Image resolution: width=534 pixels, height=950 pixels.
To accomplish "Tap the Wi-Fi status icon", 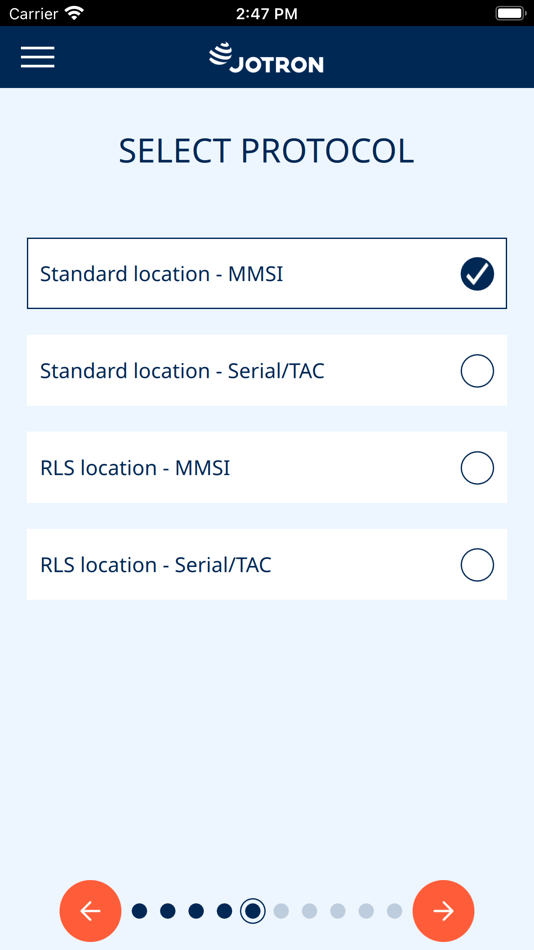I will pos(75,13).
